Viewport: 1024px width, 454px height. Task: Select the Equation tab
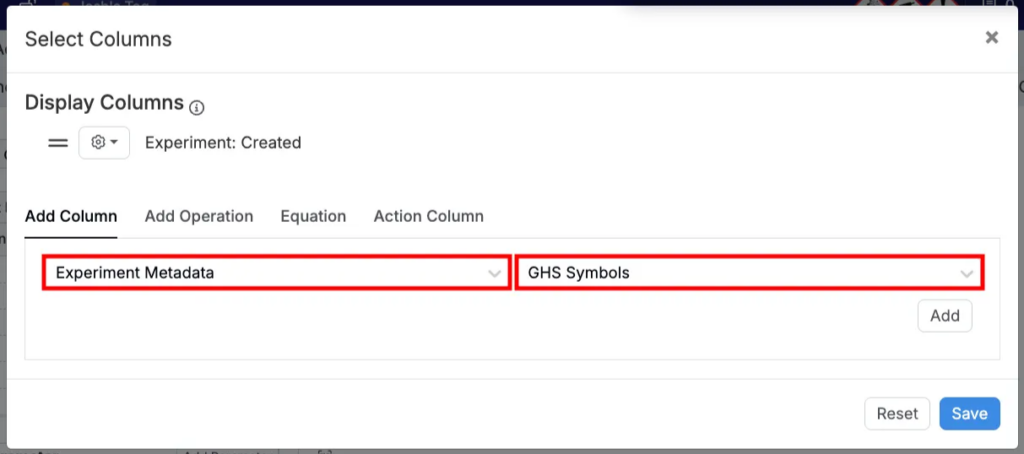(x=313, y=216)
